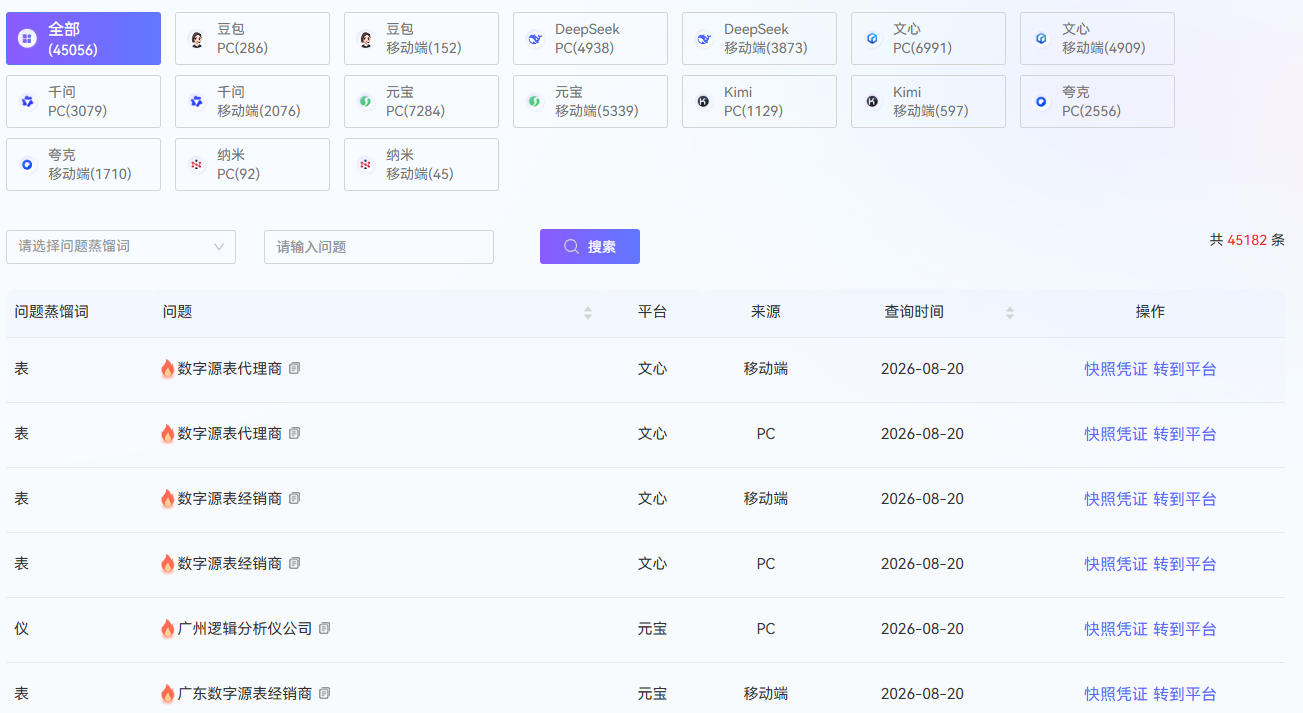Open 快照凭证 for 数字源表经销商 文心 PC row
The height and width of the screenshot is (713, 1303).
coord(1116,564)
